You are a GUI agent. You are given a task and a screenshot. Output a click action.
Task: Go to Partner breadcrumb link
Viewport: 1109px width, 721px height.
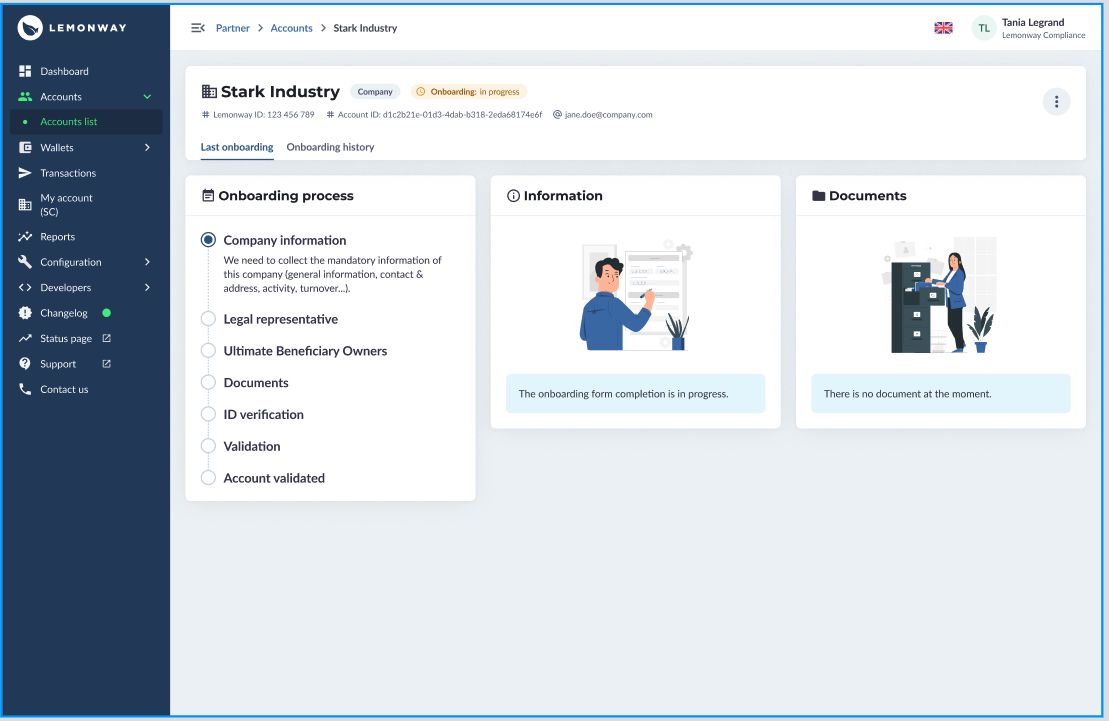233,28
